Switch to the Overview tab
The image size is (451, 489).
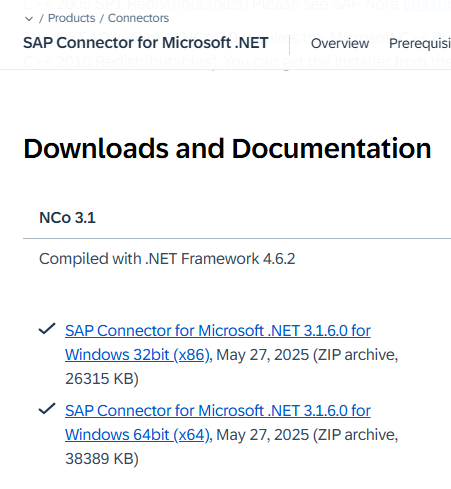tap(340, 43)
